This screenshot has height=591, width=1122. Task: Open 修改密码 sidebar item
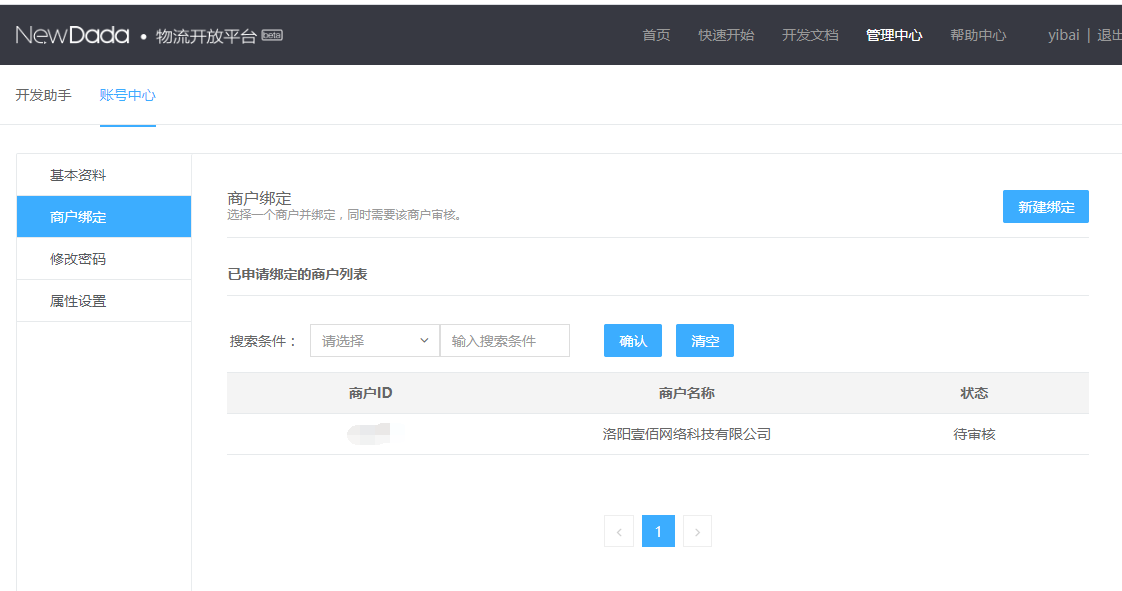[78, 259]
